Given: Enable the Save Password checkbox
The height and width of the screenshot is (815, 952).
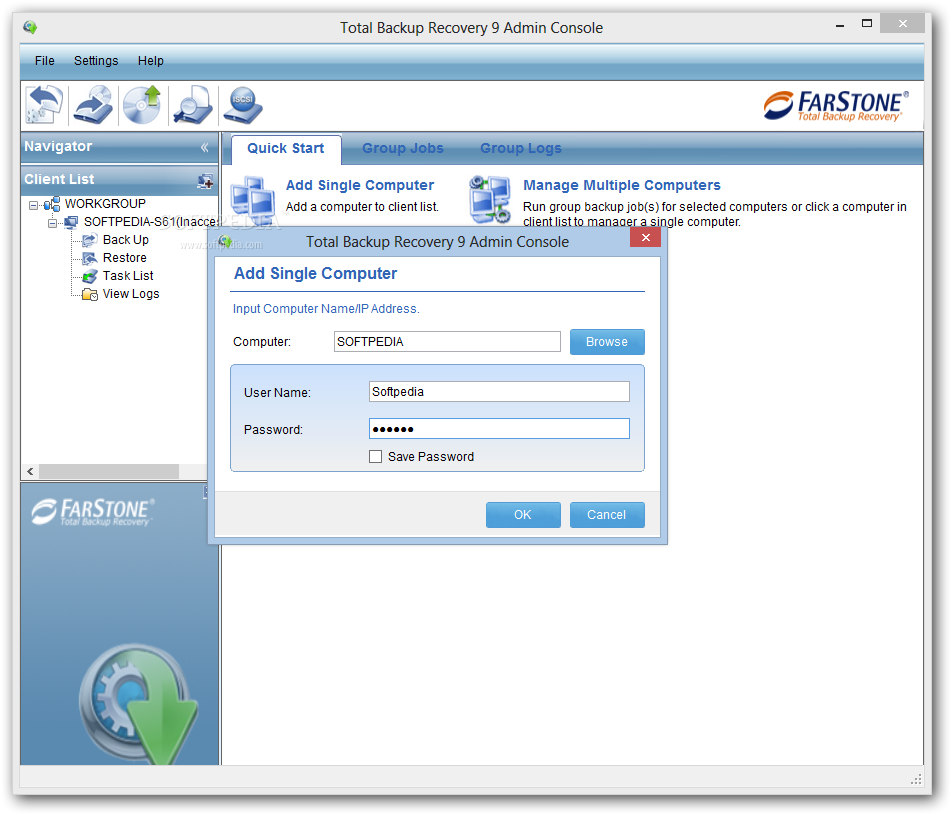Looking at the screenshot, I should coord(376,457).
